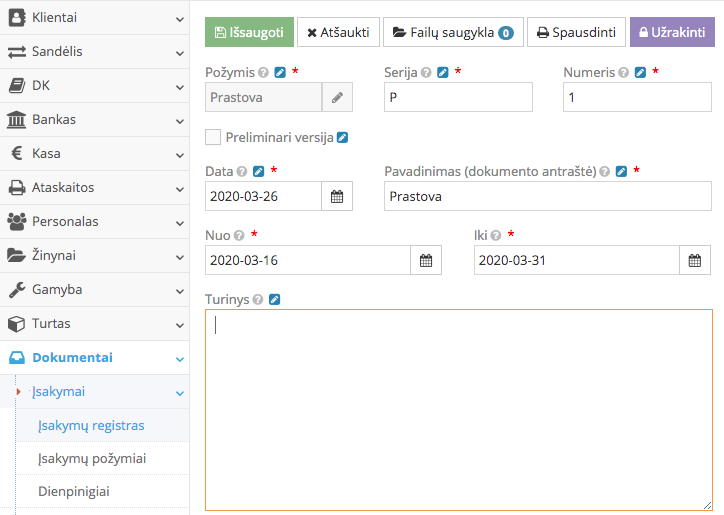
Task: Click the pencil icon beside Požymis field
Action: 337,97
